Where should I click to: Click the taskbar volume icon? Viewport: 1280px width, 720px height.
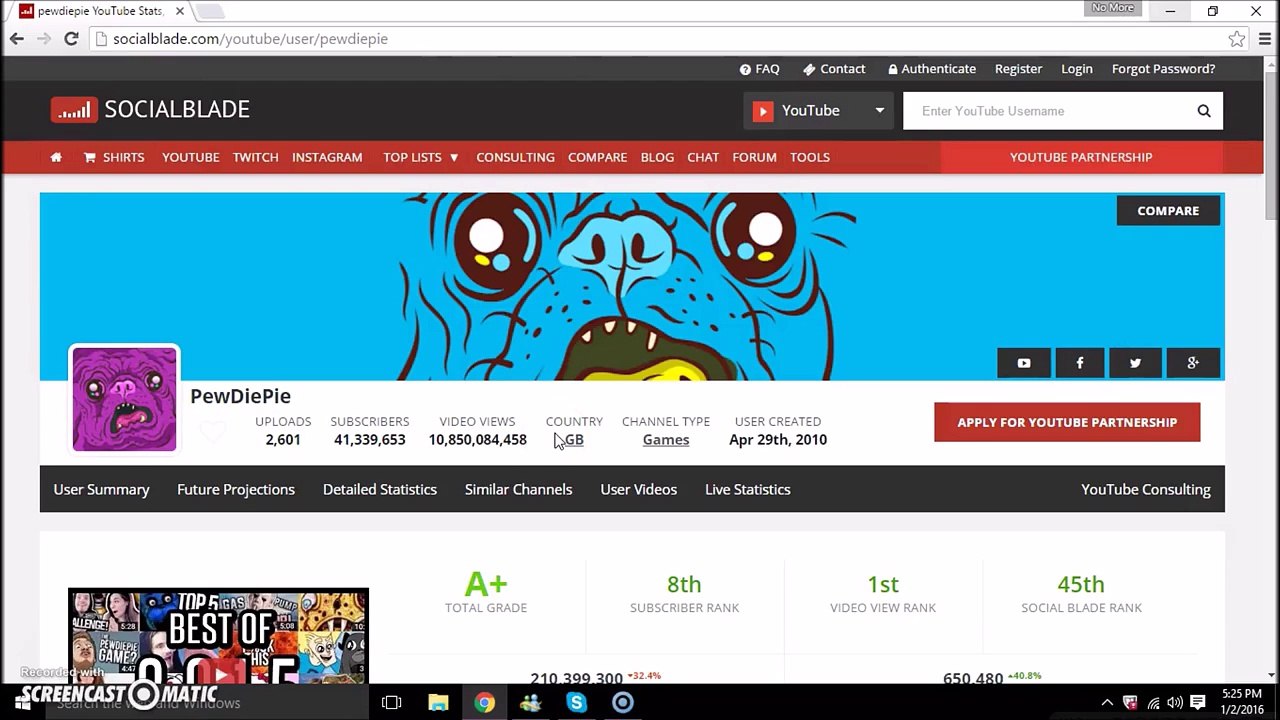pos(1175,703)
